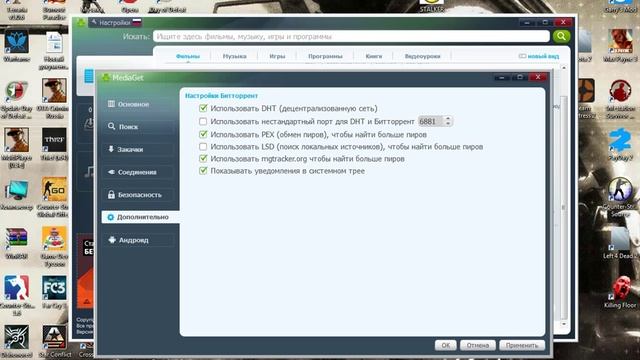Click the blue catalog list icon in main window
The width and height of the screenshot is (640, 360).
pyautogui.click(x=89, y=76)
